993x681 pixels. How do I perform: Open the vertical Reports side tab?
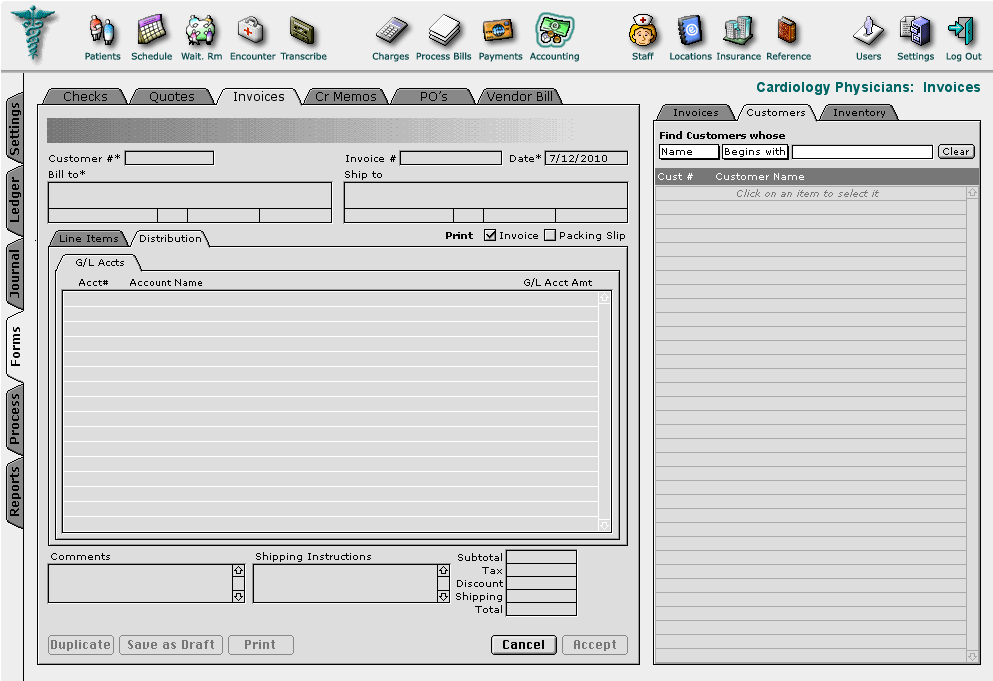[x=15, y=491]
